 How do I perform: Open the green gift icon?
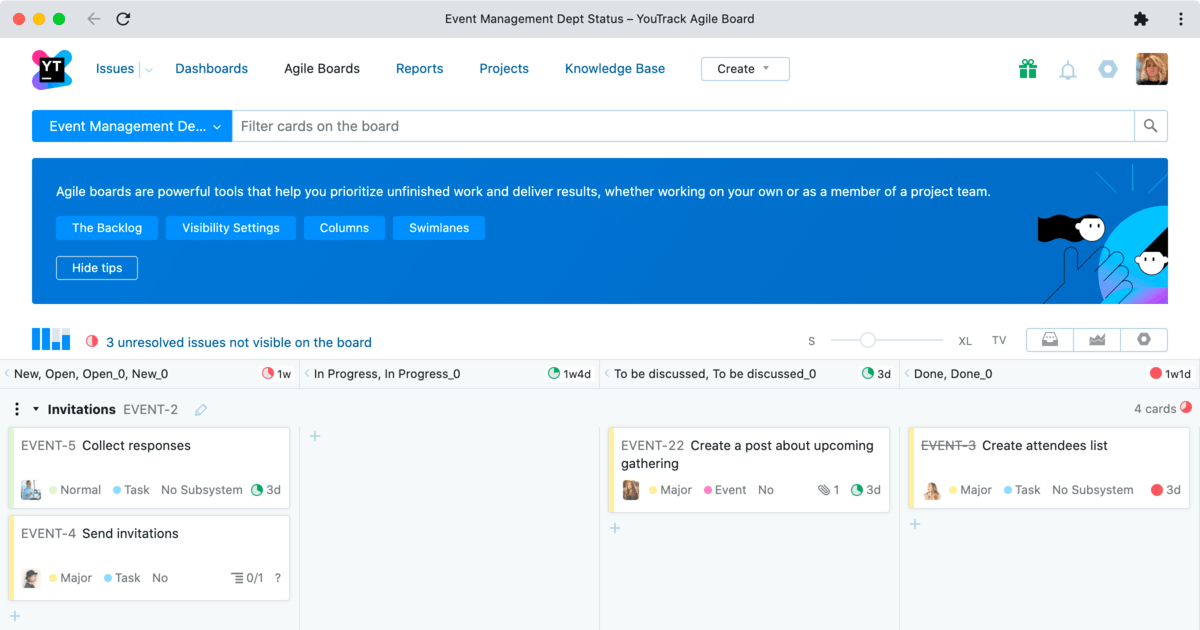pyautogui.click(x=1027, y=69)
